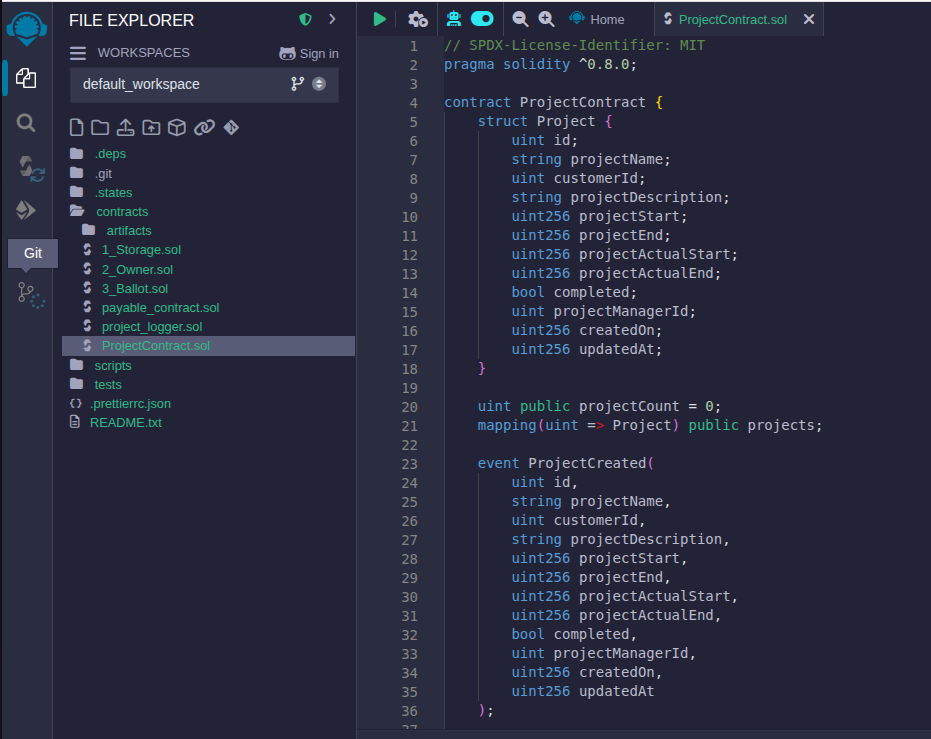Click the green shield verification icon
Image resolution: width=931 pixels, height=739 pixels.
click(305, 20)
